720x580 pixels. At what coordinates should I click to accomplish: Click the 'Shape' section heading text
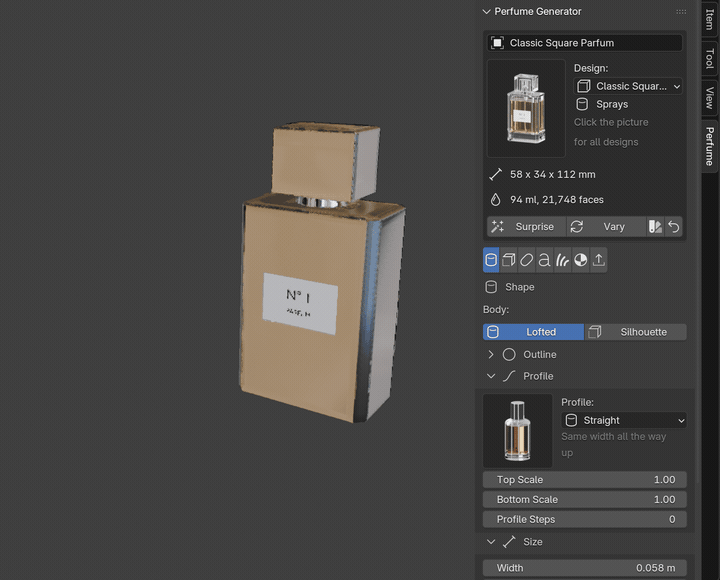(520, 287)
